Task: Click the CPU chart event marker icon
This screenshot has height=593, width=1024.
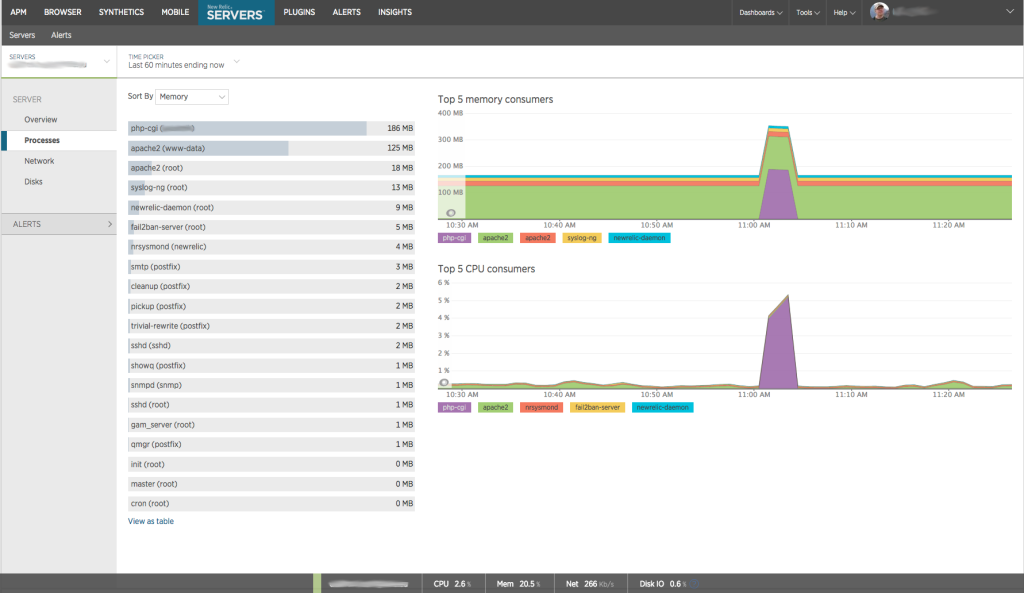Action: point(444,383)
